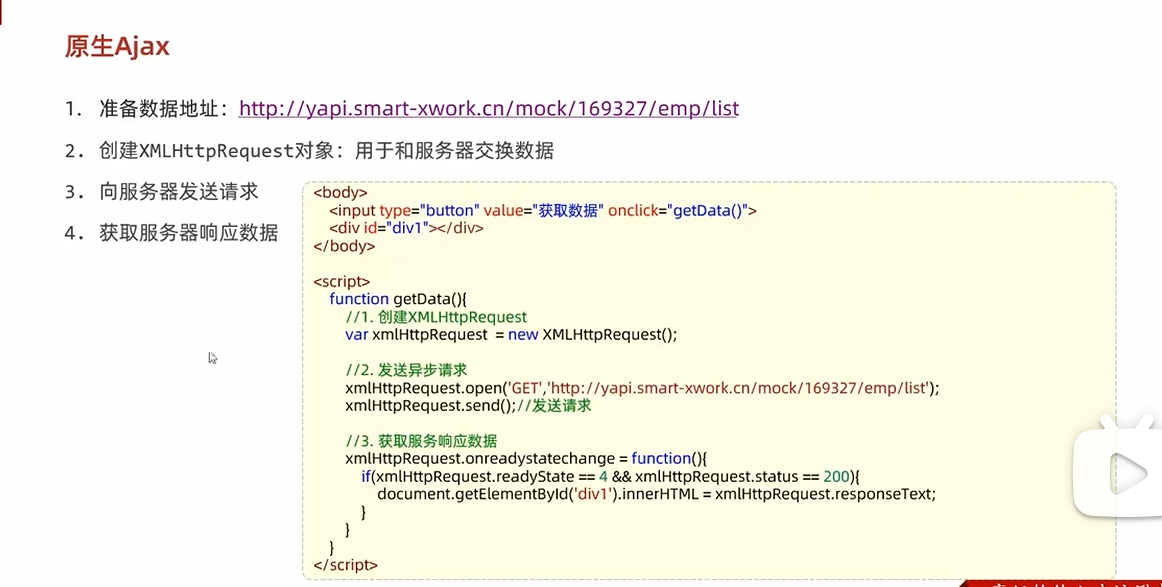
Task: Click the onreadystatechange = function(){ line
Action: [x=526, y=459]
